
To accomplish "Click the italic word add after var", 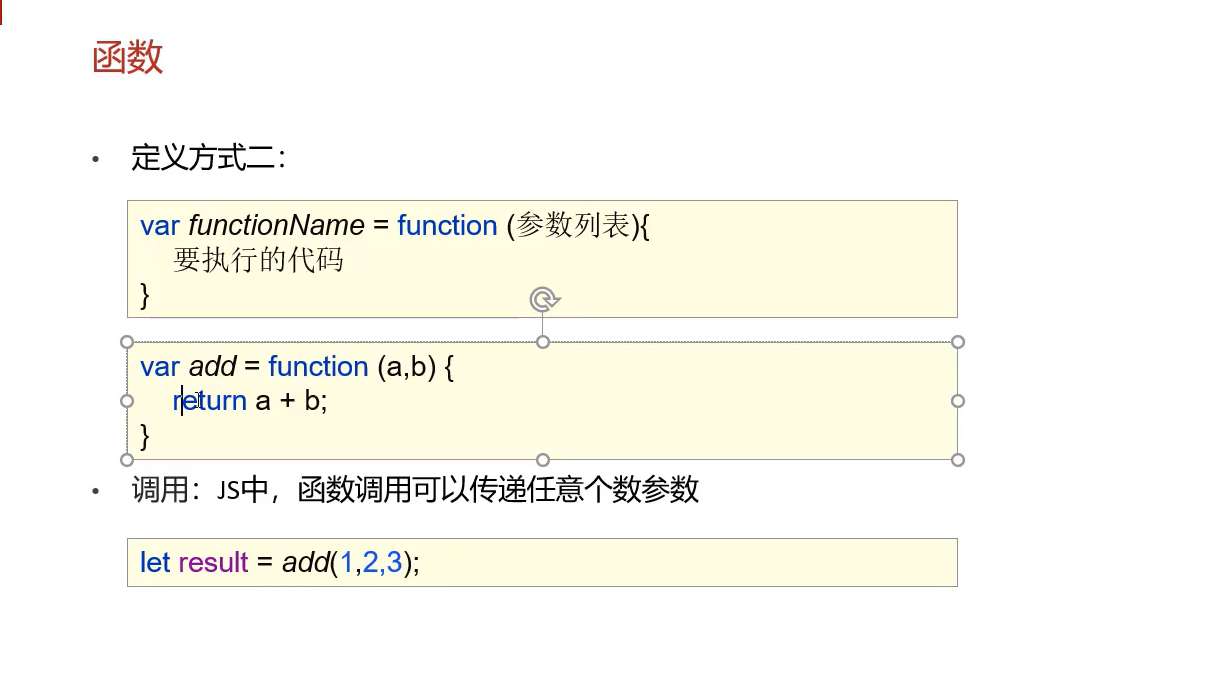I will [212, 367].
